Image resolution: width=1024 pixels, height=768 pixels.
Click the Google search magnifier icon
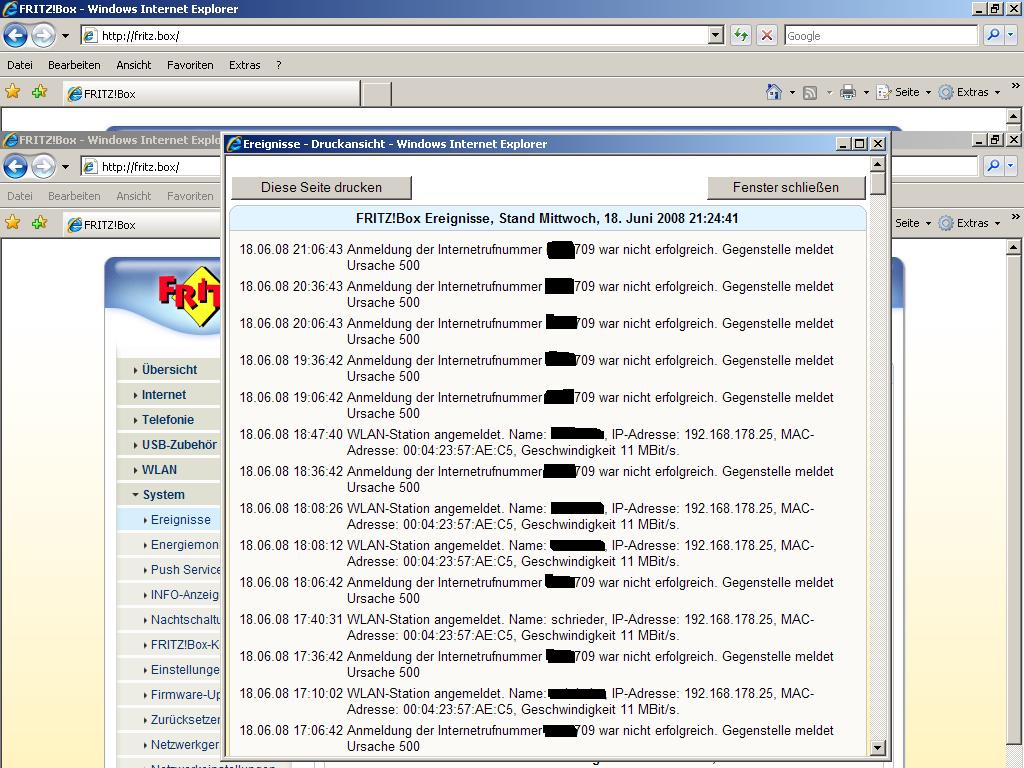[993, 36]
